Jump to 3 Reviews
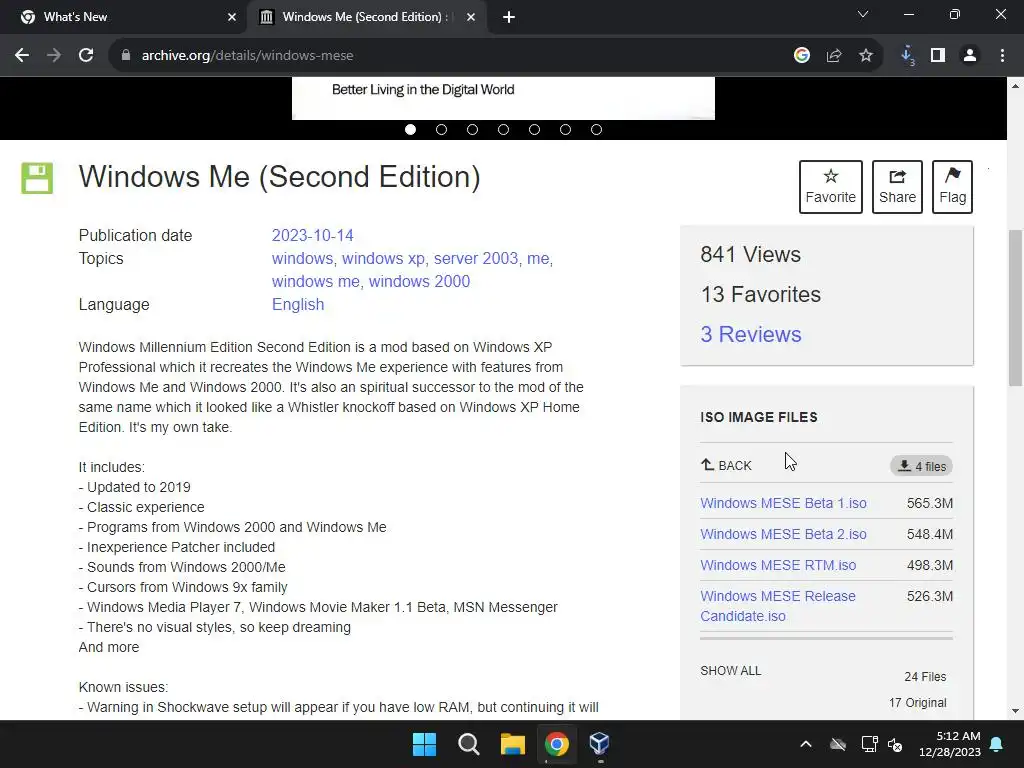Screen dimensions: 1024x768 pos(751,334)
